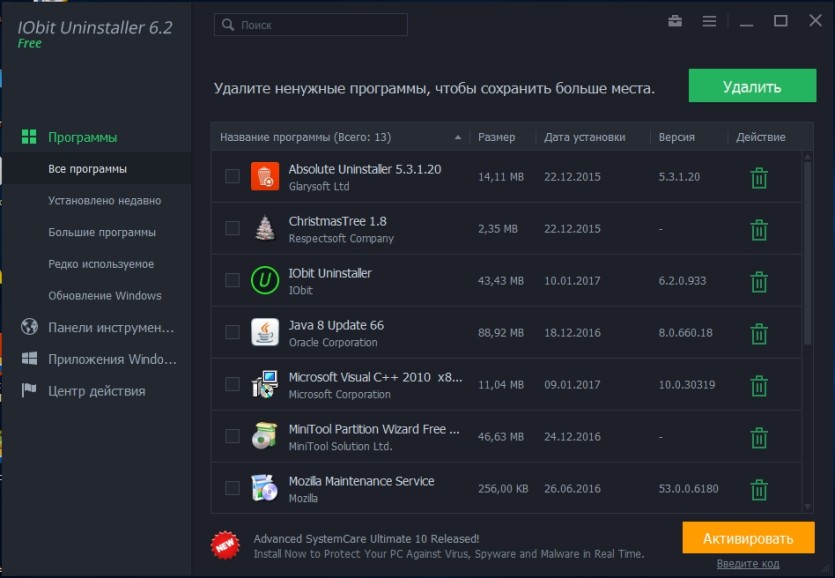Click trash icon for Absolute Uninstaller

(759, 178)
